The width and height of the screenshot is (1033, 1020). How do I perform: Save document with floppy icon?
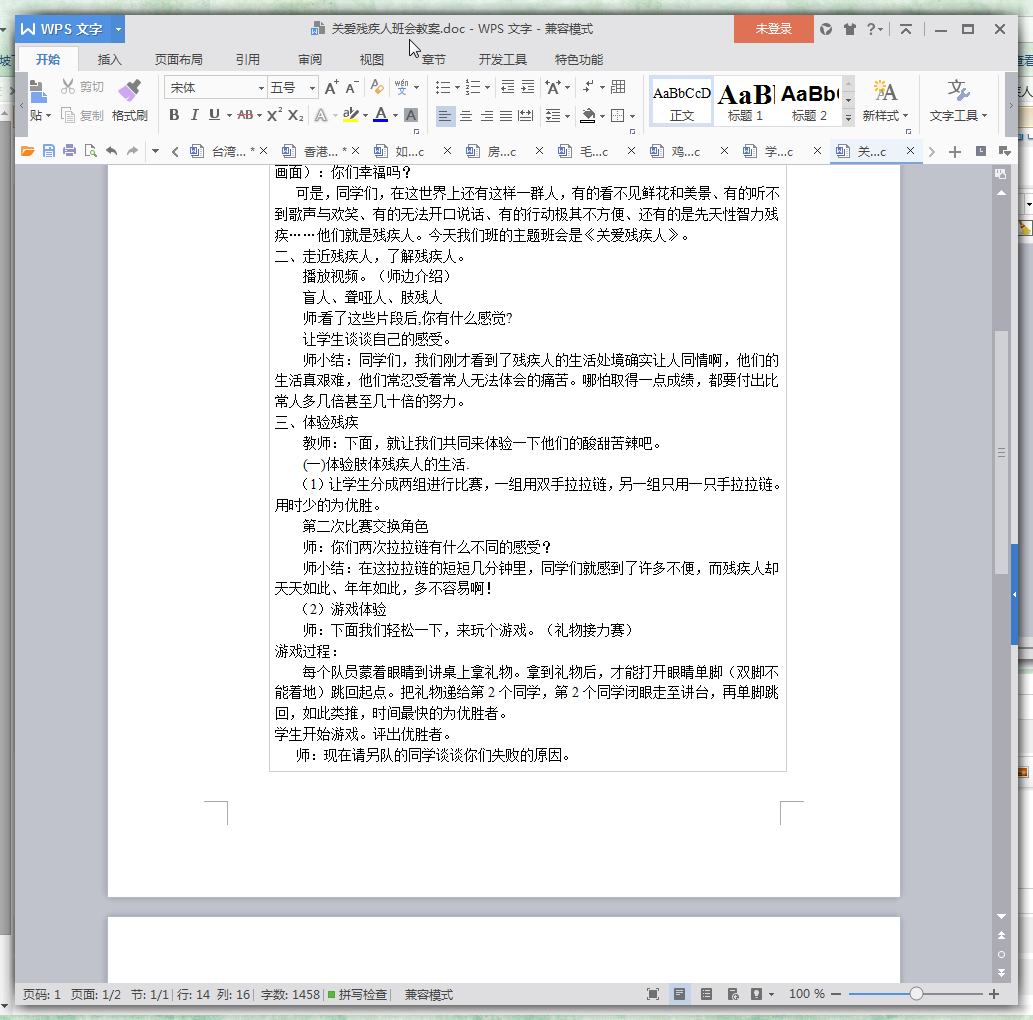click(49, 151)
